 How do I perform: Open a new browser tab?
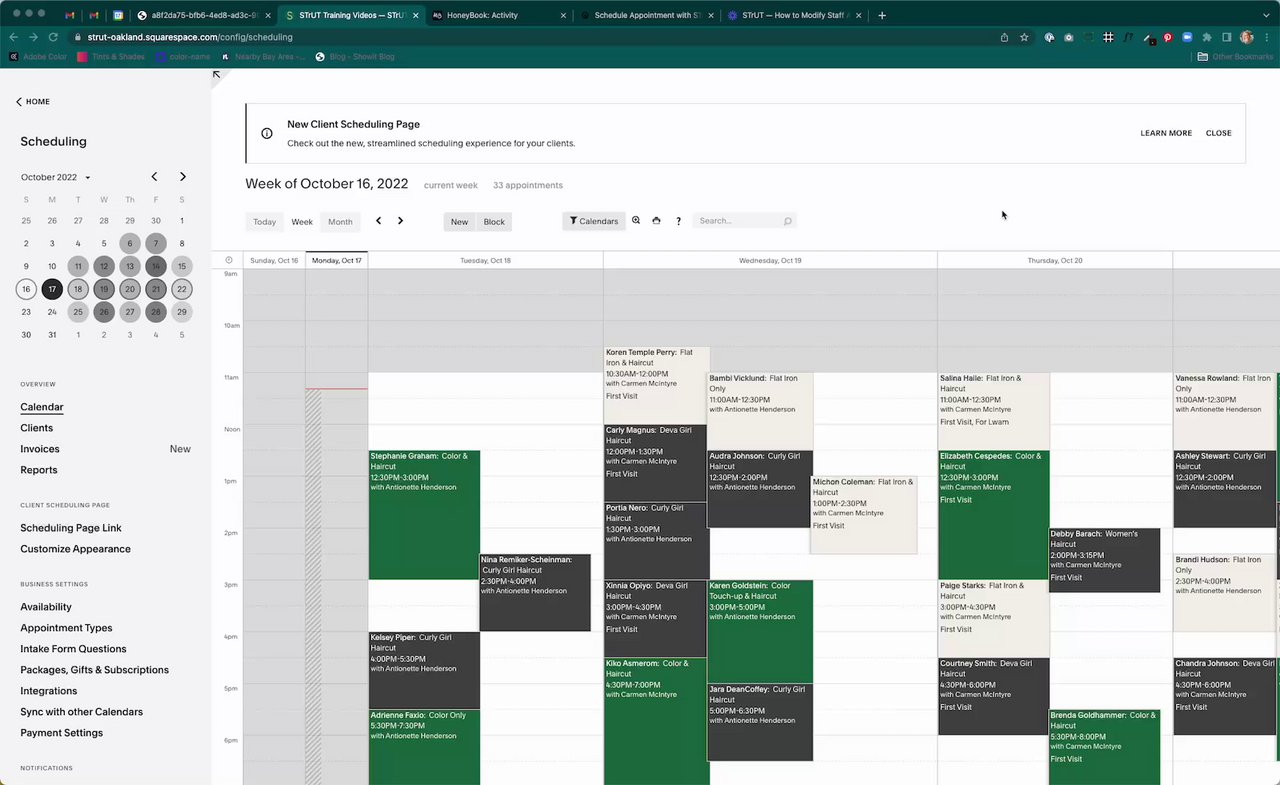coord(881,15)
